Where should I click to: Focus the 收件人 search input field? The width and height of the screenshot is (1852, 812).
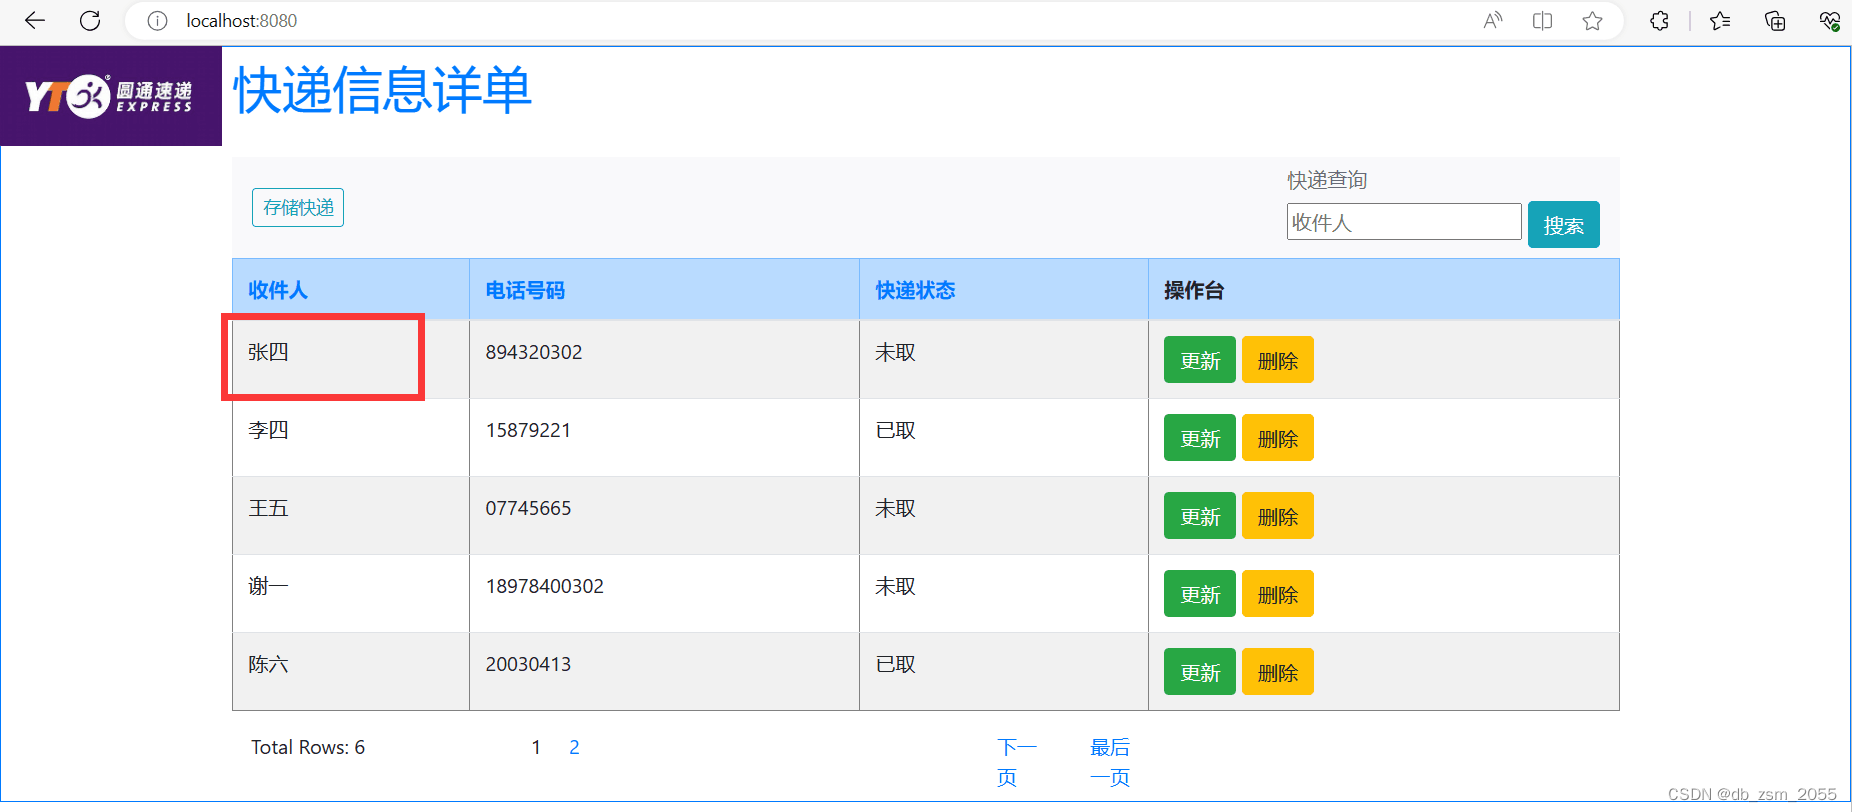[x=1404, y=222]
